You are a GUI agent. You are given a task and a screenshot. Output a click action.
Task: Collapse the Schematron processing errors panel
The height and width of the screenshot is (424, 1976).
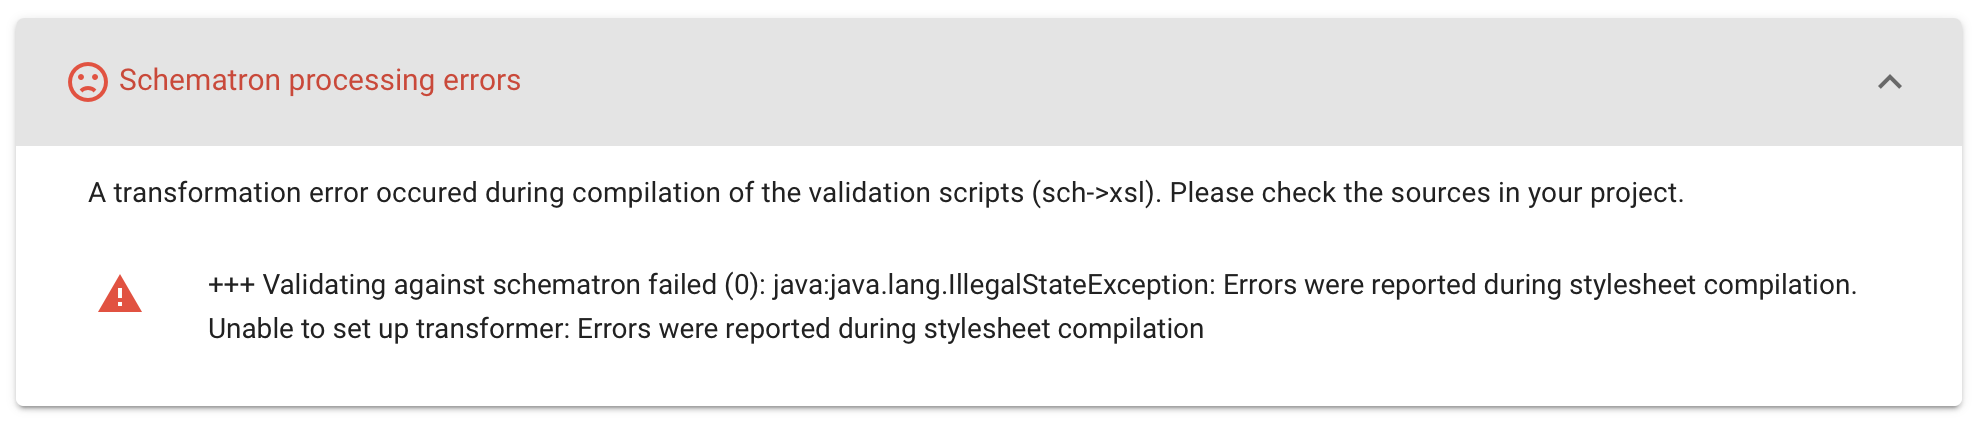pyautogui.click(x=1889, y=82)
